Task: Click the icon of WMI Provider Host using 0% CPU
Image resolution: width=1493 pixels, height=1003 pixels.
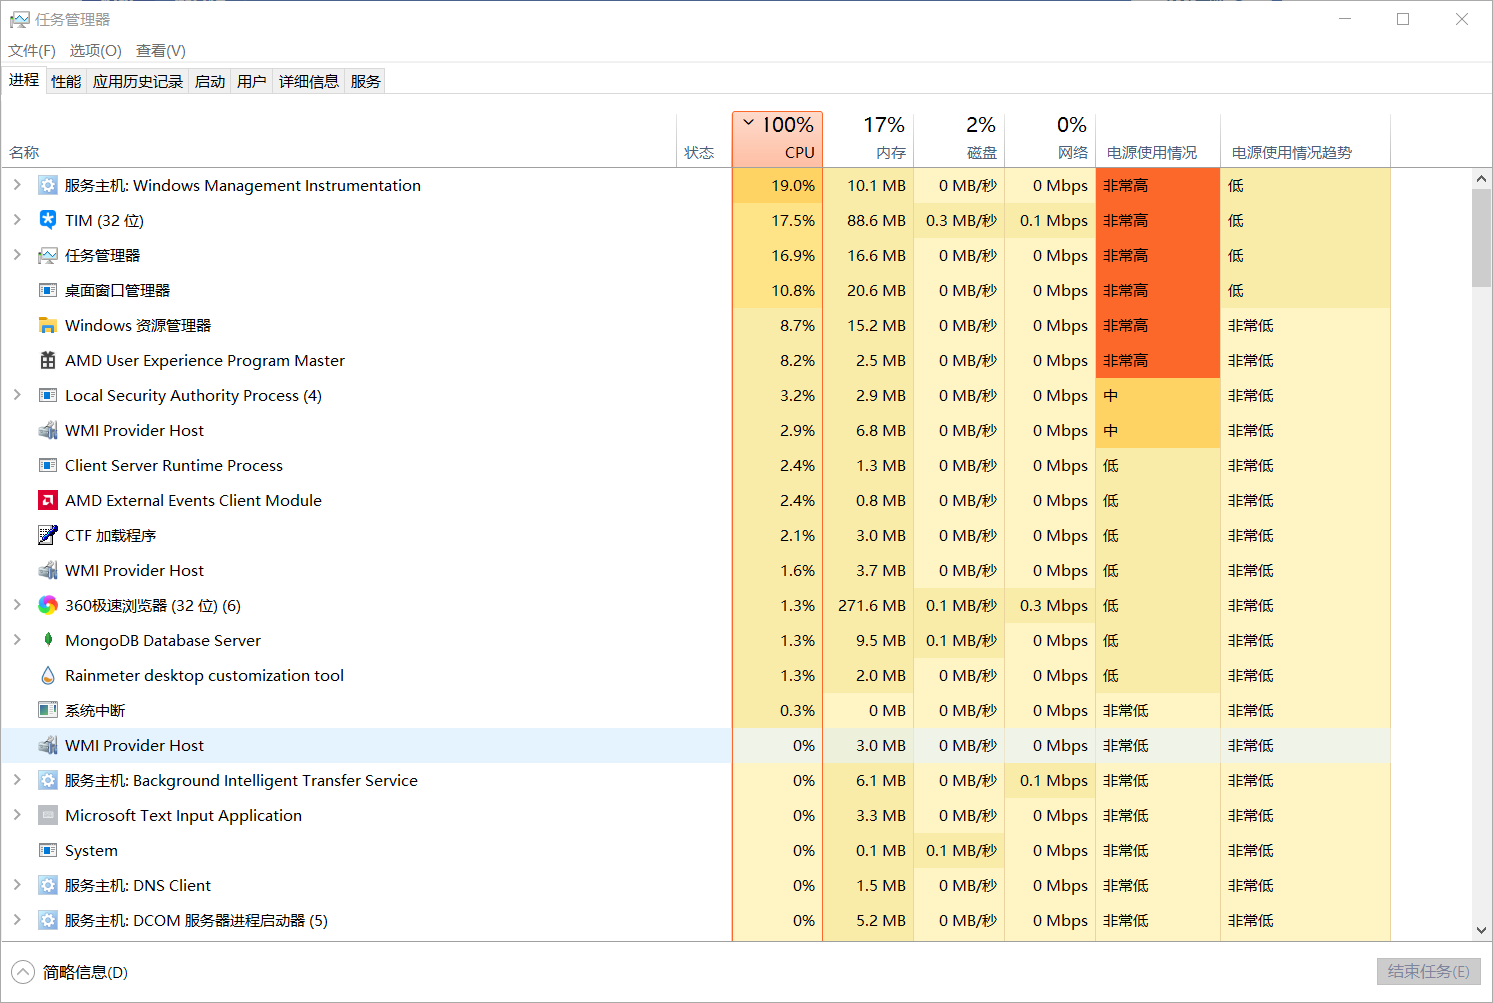Action: (48, 745)
